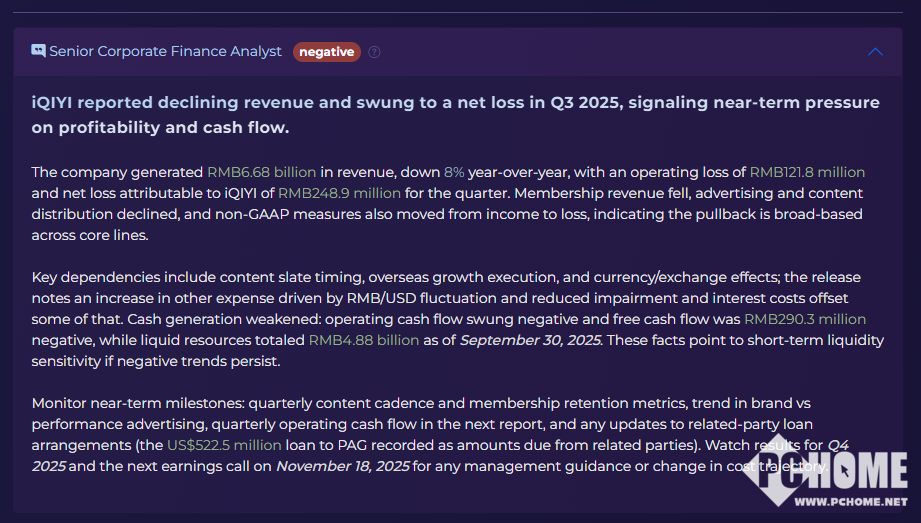
Task: Click the RMB290.3 million free cash flow
Action: tap(805, 319)
